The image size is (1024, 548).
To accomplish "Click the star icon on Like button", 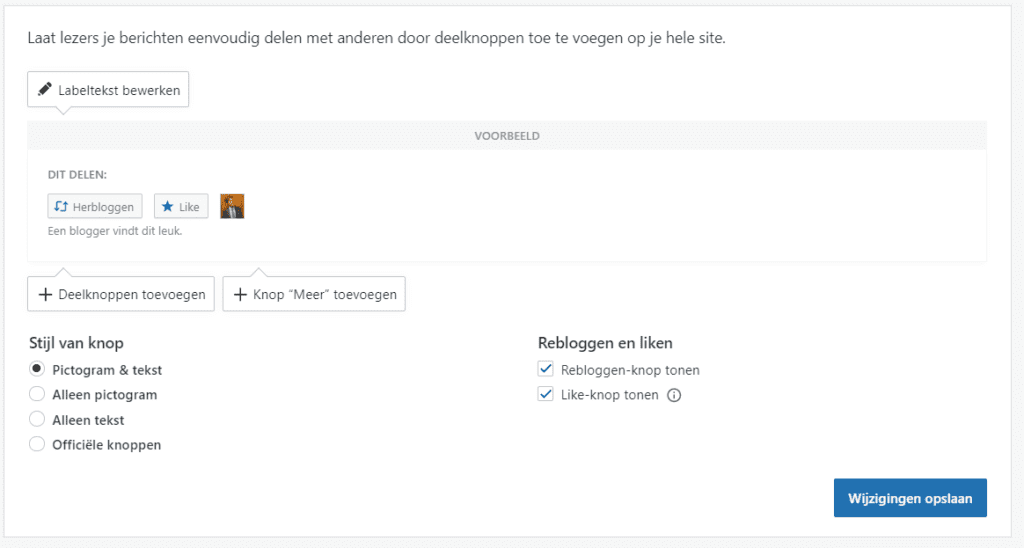I will click(168, 206).
